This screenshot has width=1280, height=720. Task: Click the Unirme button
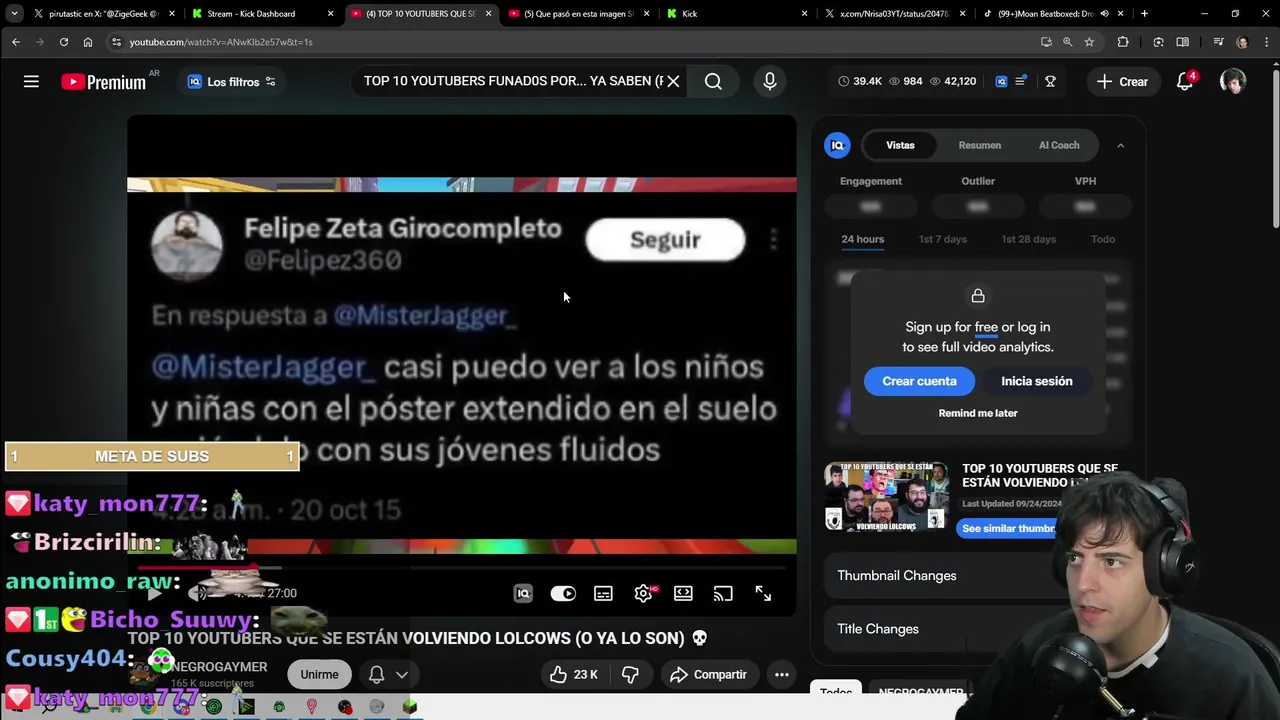pyautogui.click(x=320, y=674)
